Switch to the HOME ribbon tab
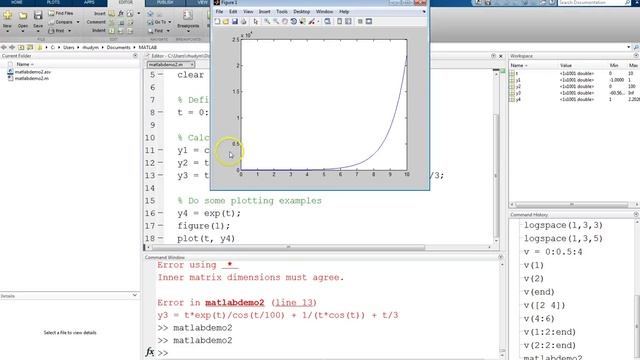Screen dimensions: 640x360 [x=17, y=2]
